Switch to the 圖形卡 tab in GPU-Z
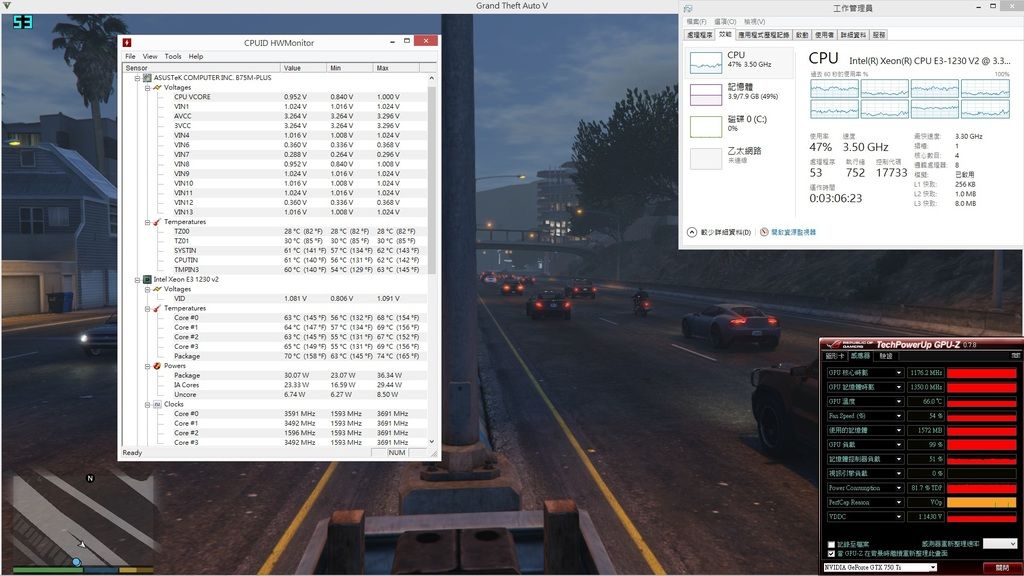The image size is (1024, 576). (835, 357)
